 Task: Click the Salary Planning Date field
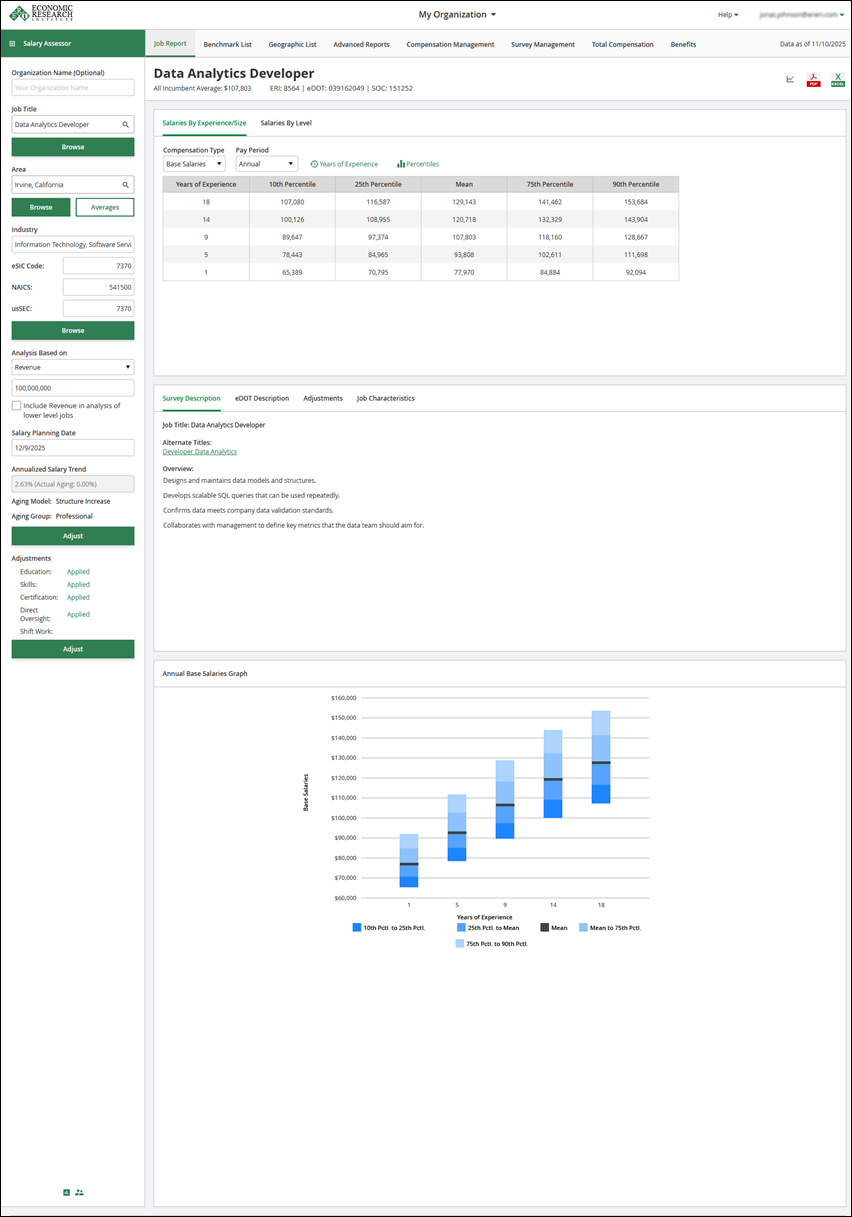[73, 448]
